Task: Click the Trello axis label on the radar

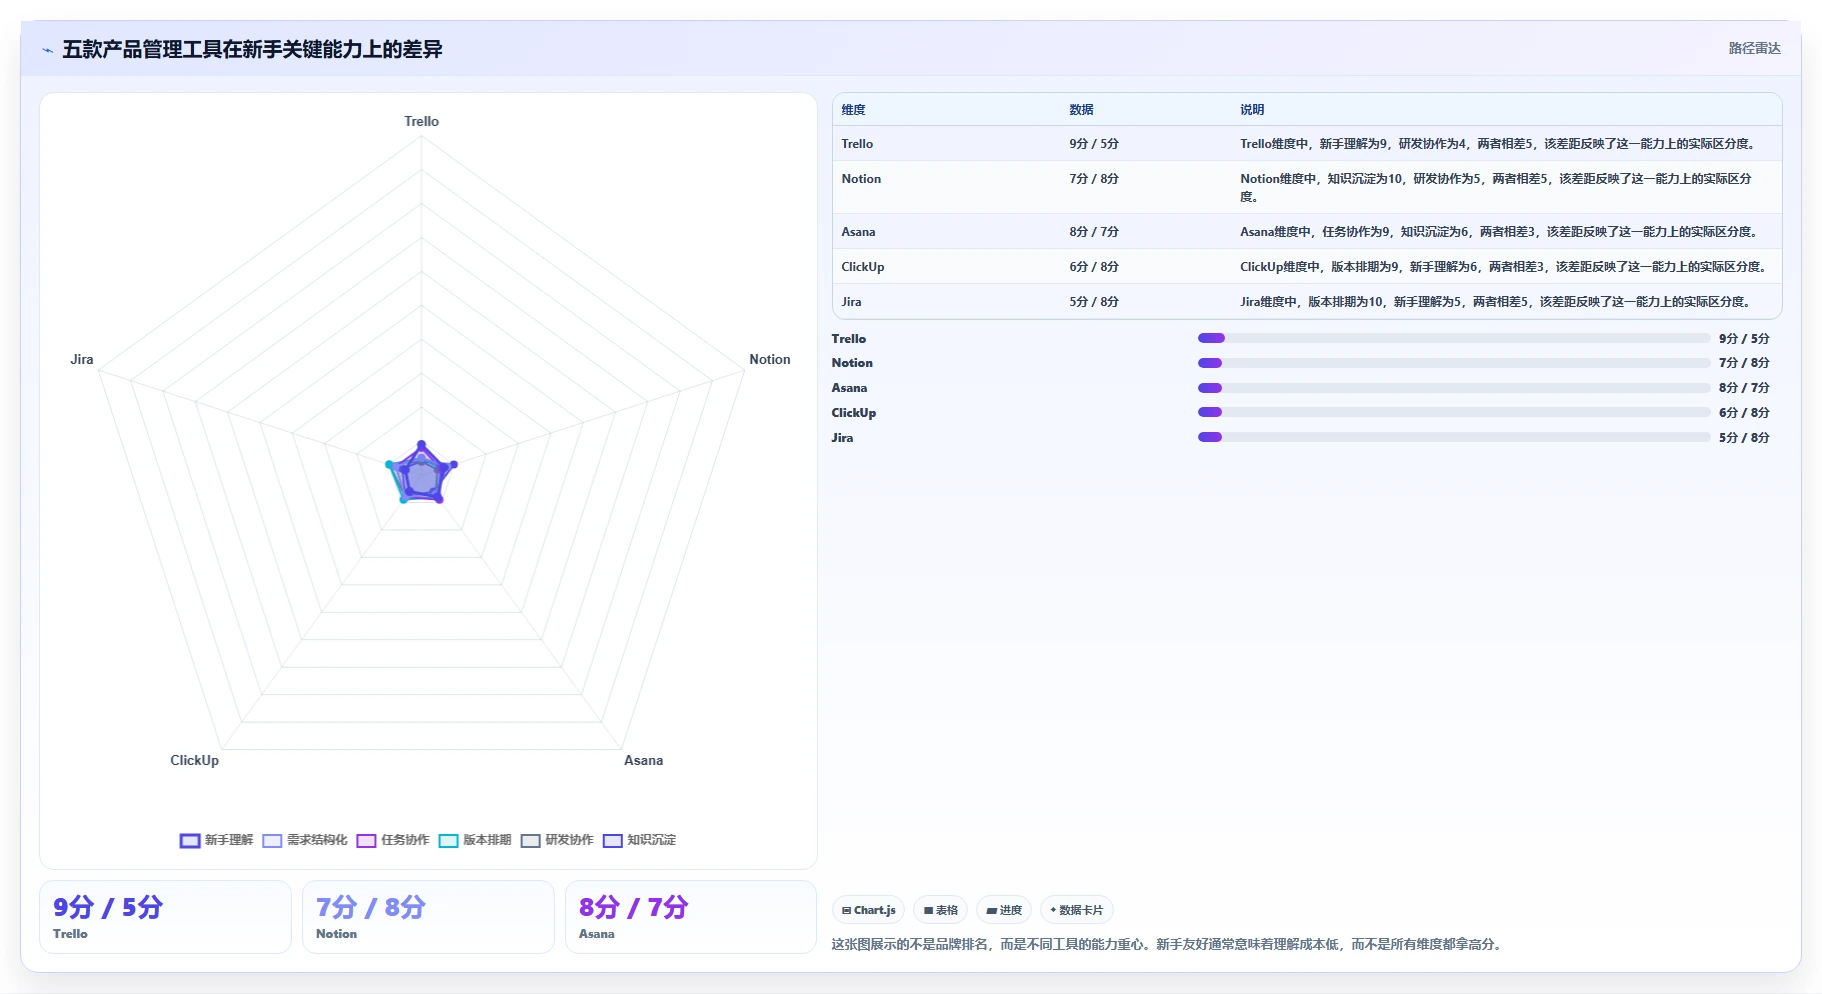Action: click(421, 122)
